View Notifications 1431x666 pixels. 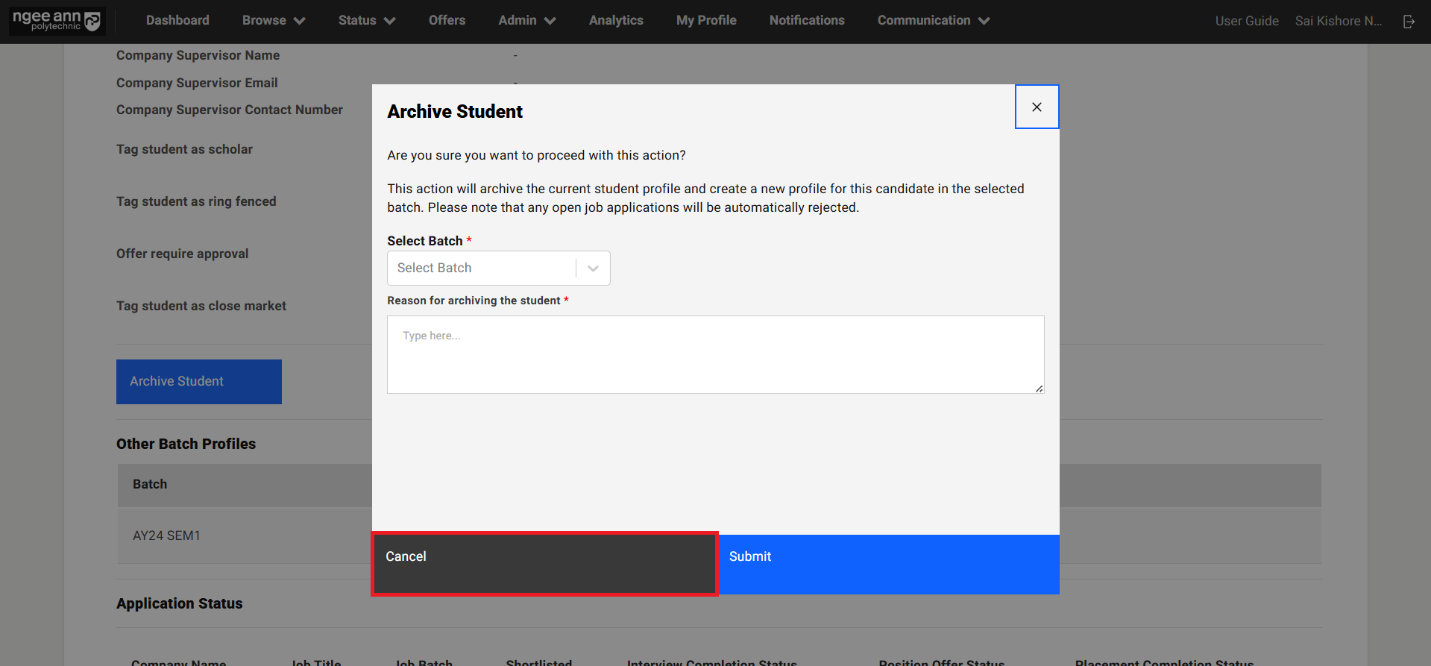click(806, 19)
